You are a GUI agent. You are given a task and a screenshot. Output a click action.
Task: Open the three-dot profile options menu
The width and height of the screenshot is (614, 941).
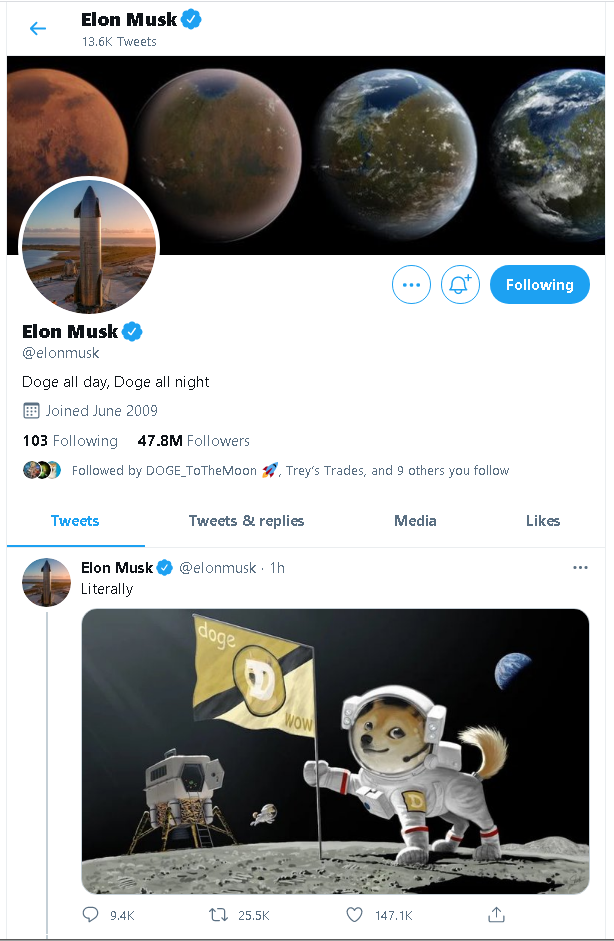pyautogui.click(x=411, y=285)
